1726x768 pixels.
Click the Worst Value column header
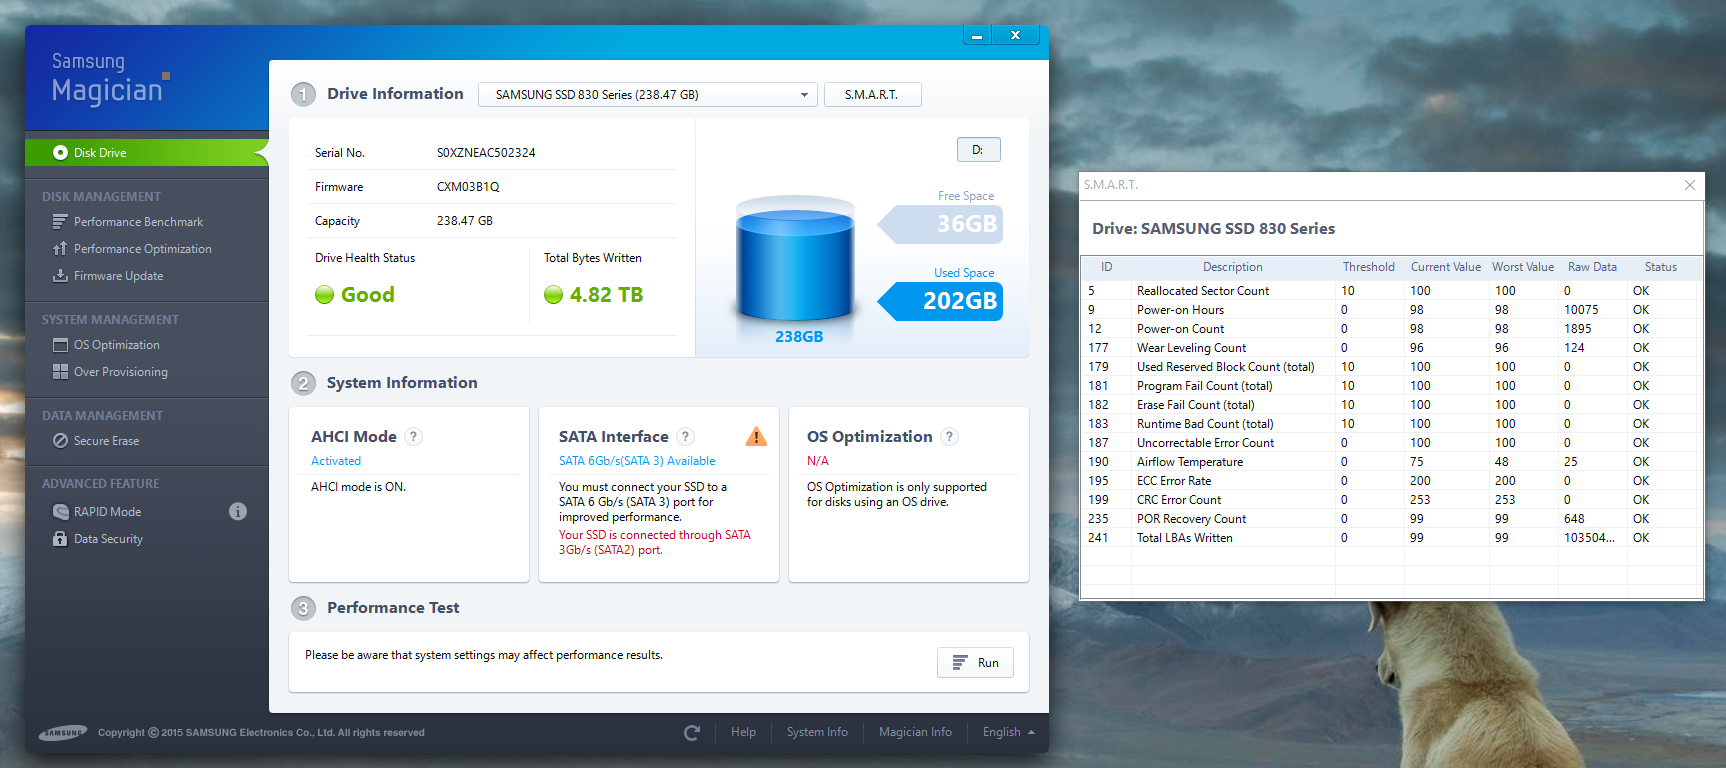tap(1523, 267)
